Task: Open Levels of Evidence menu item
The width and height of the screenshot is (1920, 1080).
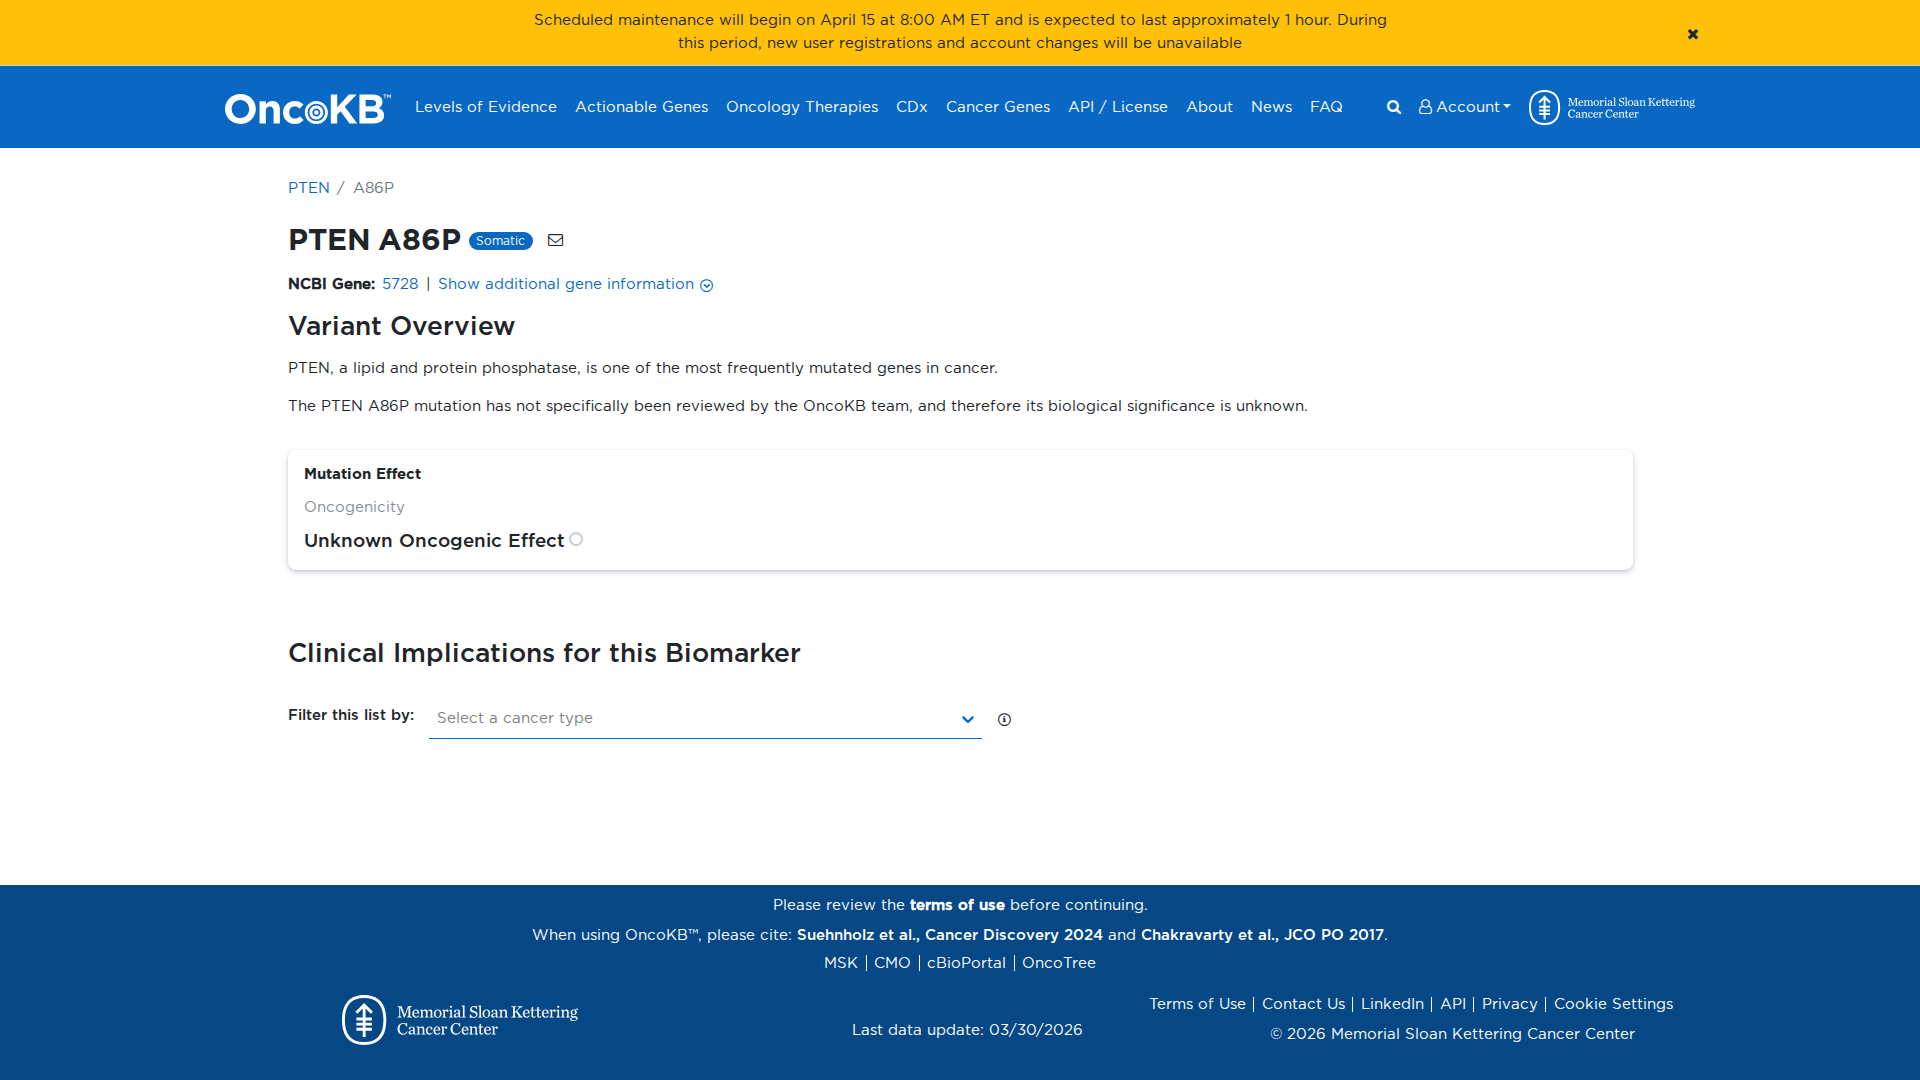Action: (x=485, y=107)
